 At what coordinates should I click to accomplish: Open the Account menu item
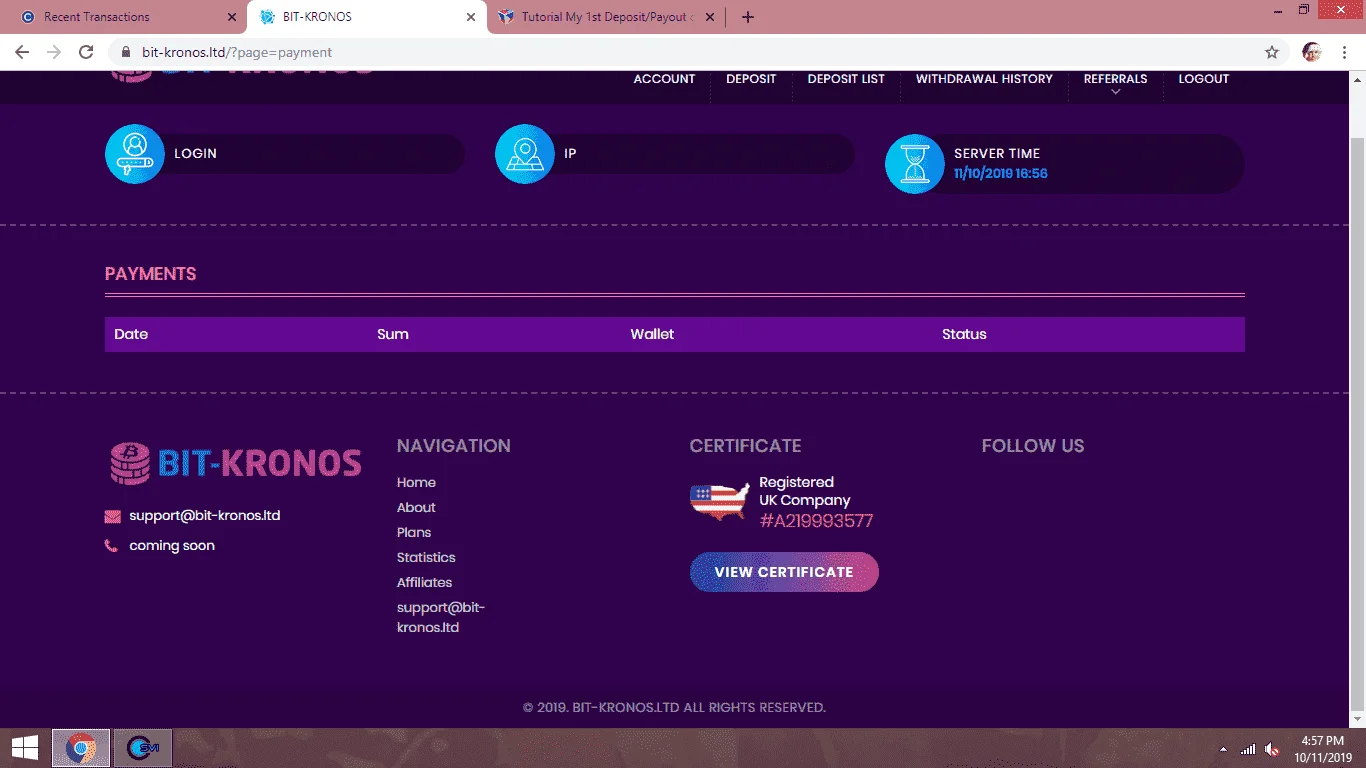pyautogui.click(x=664, y=79)
